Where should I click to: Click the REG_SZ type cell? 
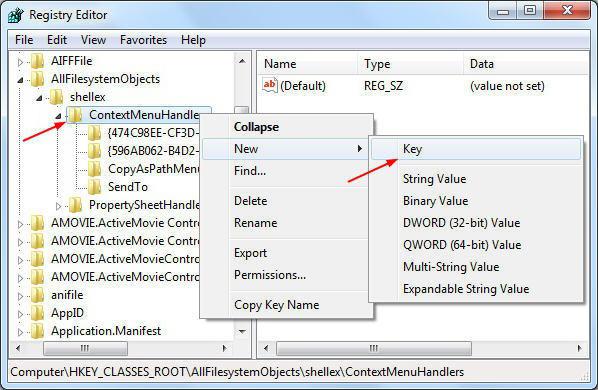pyautogui.click(x=383, y=86)
